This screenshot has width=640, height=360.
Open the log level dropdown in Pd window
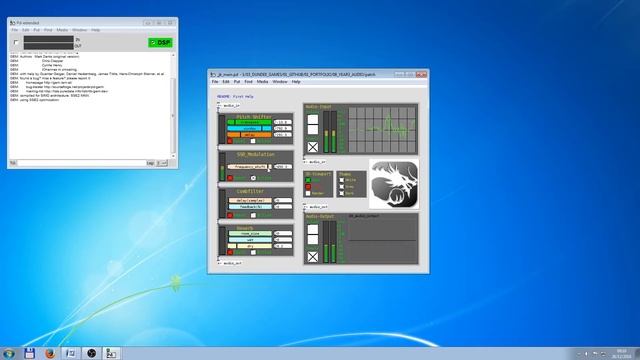tap(162, 163)
